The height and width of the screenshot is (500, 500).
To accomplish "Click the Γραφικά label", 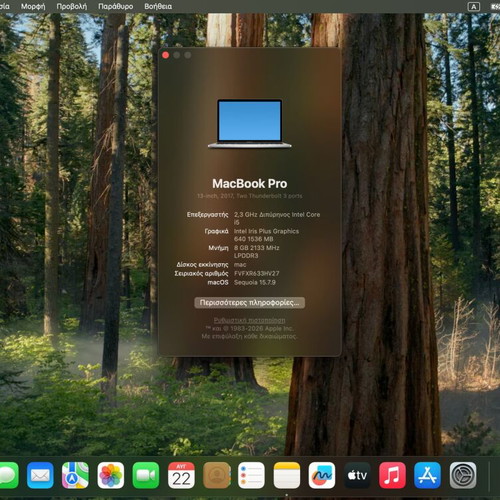I will [x=216, y=231].
